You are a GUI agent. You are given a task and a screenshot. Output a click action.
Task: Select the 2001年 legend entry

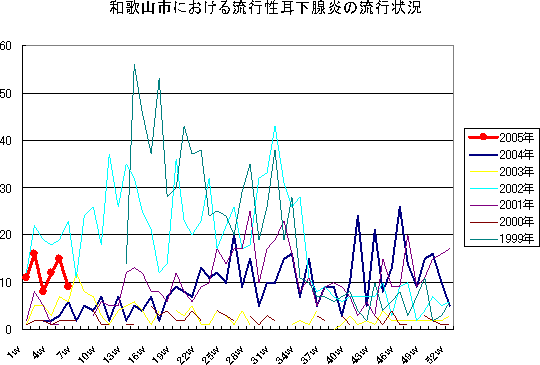click(501, 205)
